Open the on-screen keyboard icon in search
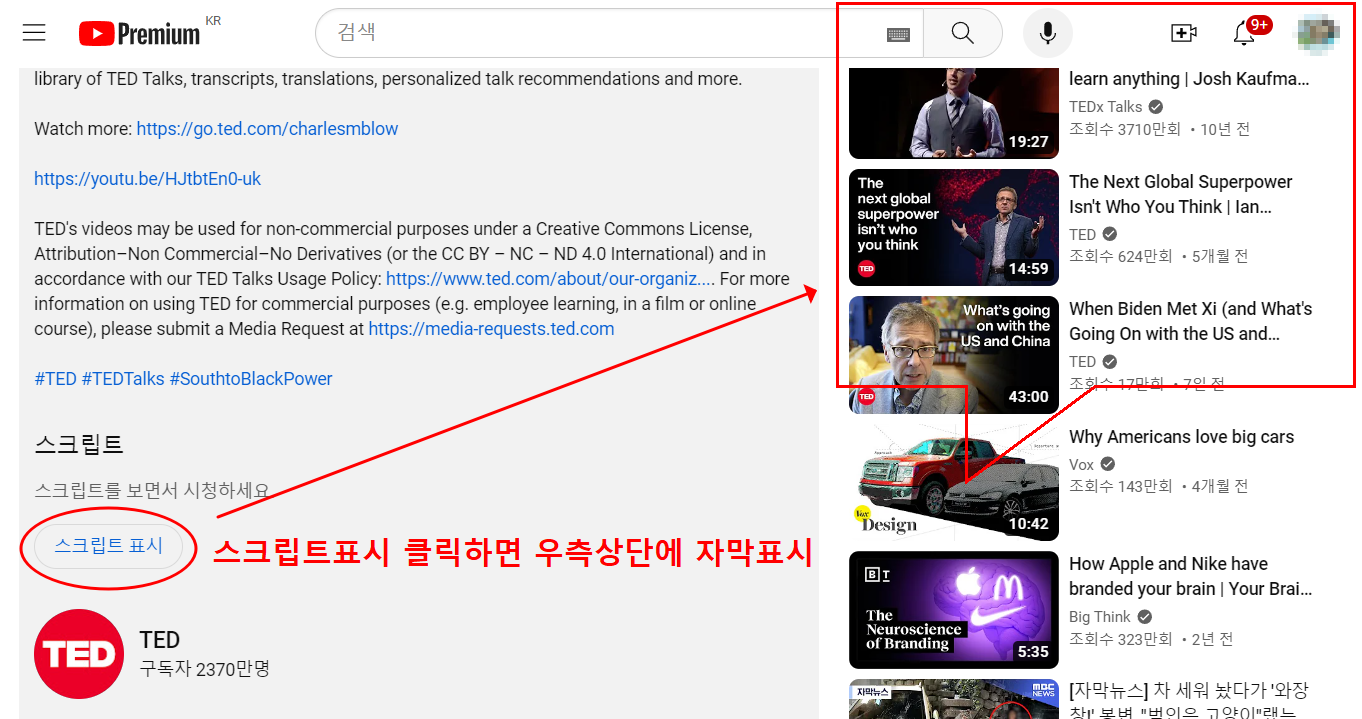The height and width of the screenshot is (719, 1362). [898, 35]
